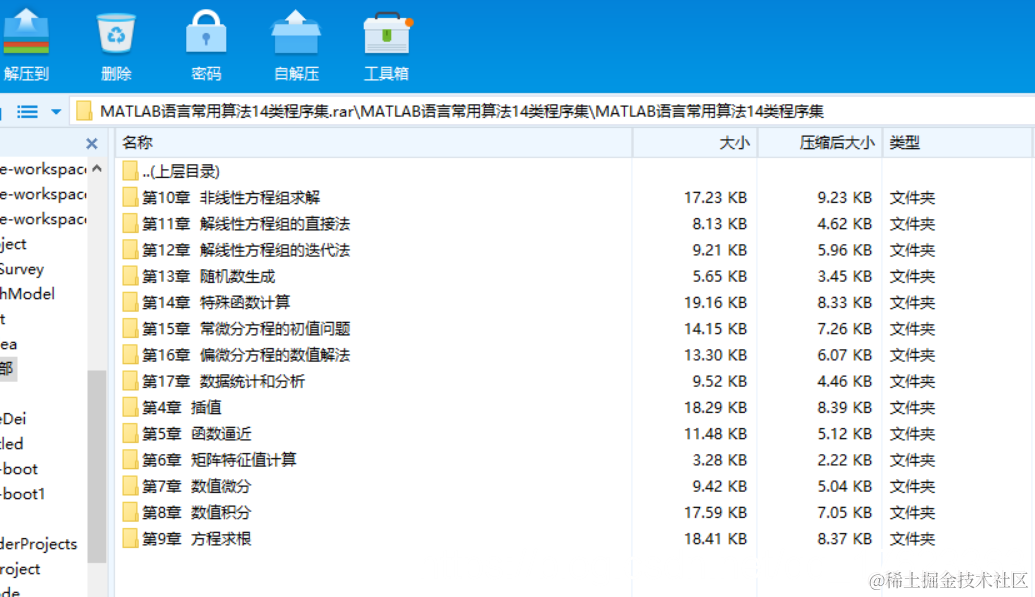The image size is (1035, 597).
Task: Click folder icon of 第13章 随机数生成
Action: pos(130,276)
